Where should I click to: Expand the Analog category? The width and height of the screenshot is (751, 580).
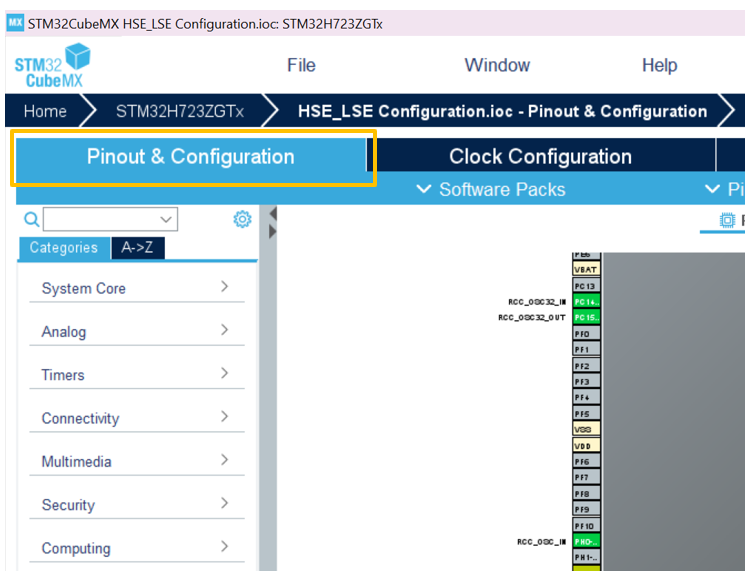[137, 331]
